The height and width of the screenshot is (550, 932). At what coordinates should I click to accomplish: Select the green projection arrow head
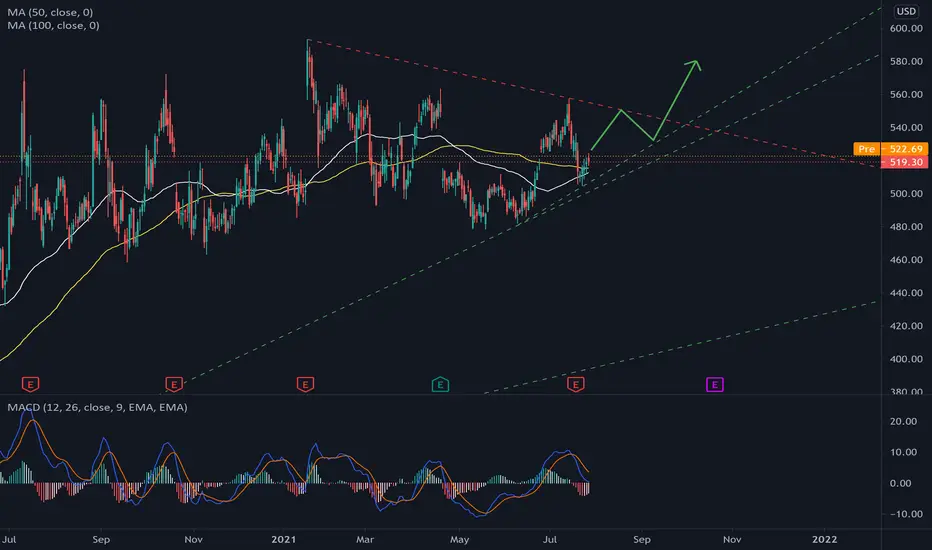point(694,65)
